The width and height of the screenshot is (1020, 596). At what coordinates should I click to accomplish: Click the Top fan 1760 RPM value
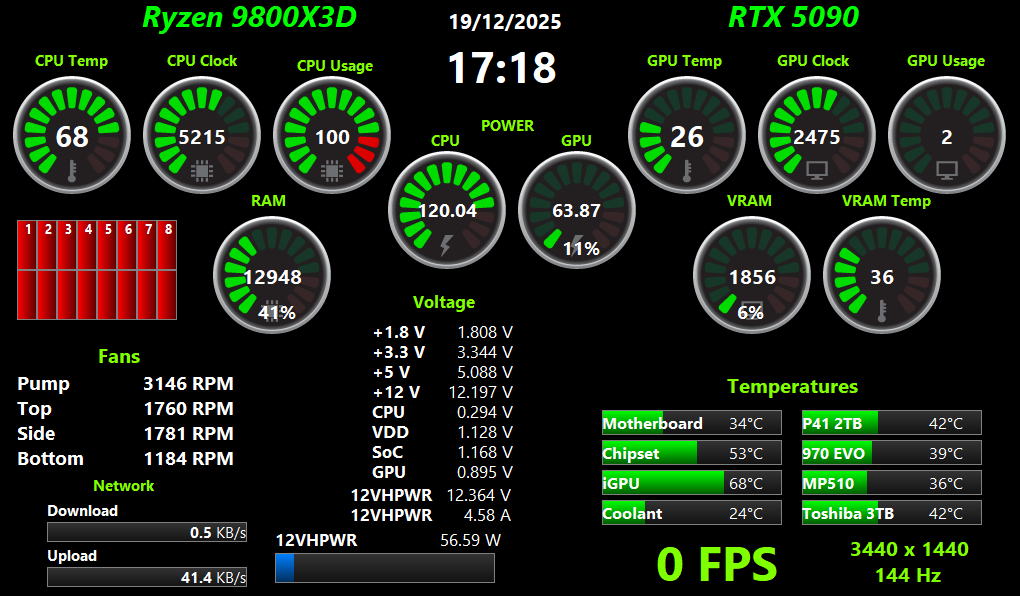coord(189,409)
